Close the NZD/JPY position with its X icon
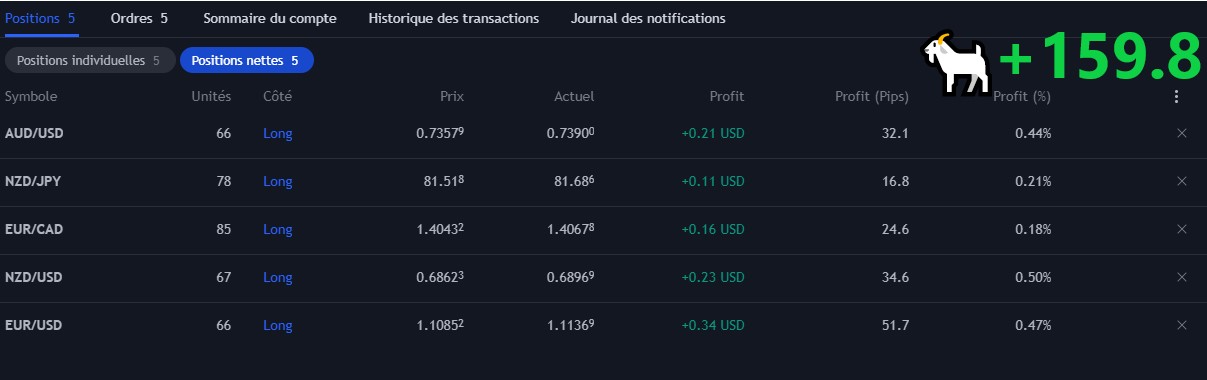The height and width of the screenshot is (380, 1207). [1182, 181]
